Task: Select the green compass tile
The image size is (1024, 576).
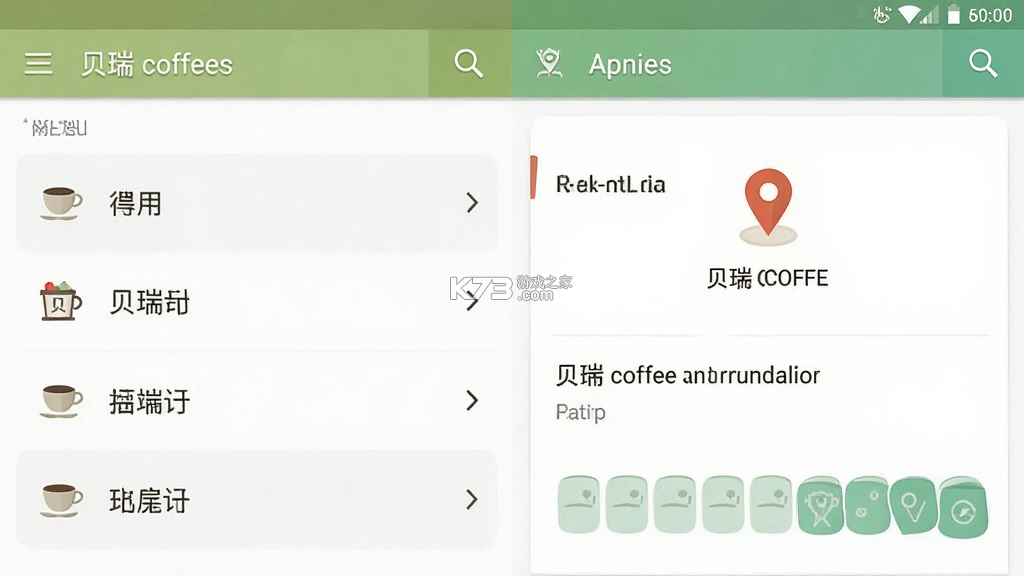Action: 963,507
